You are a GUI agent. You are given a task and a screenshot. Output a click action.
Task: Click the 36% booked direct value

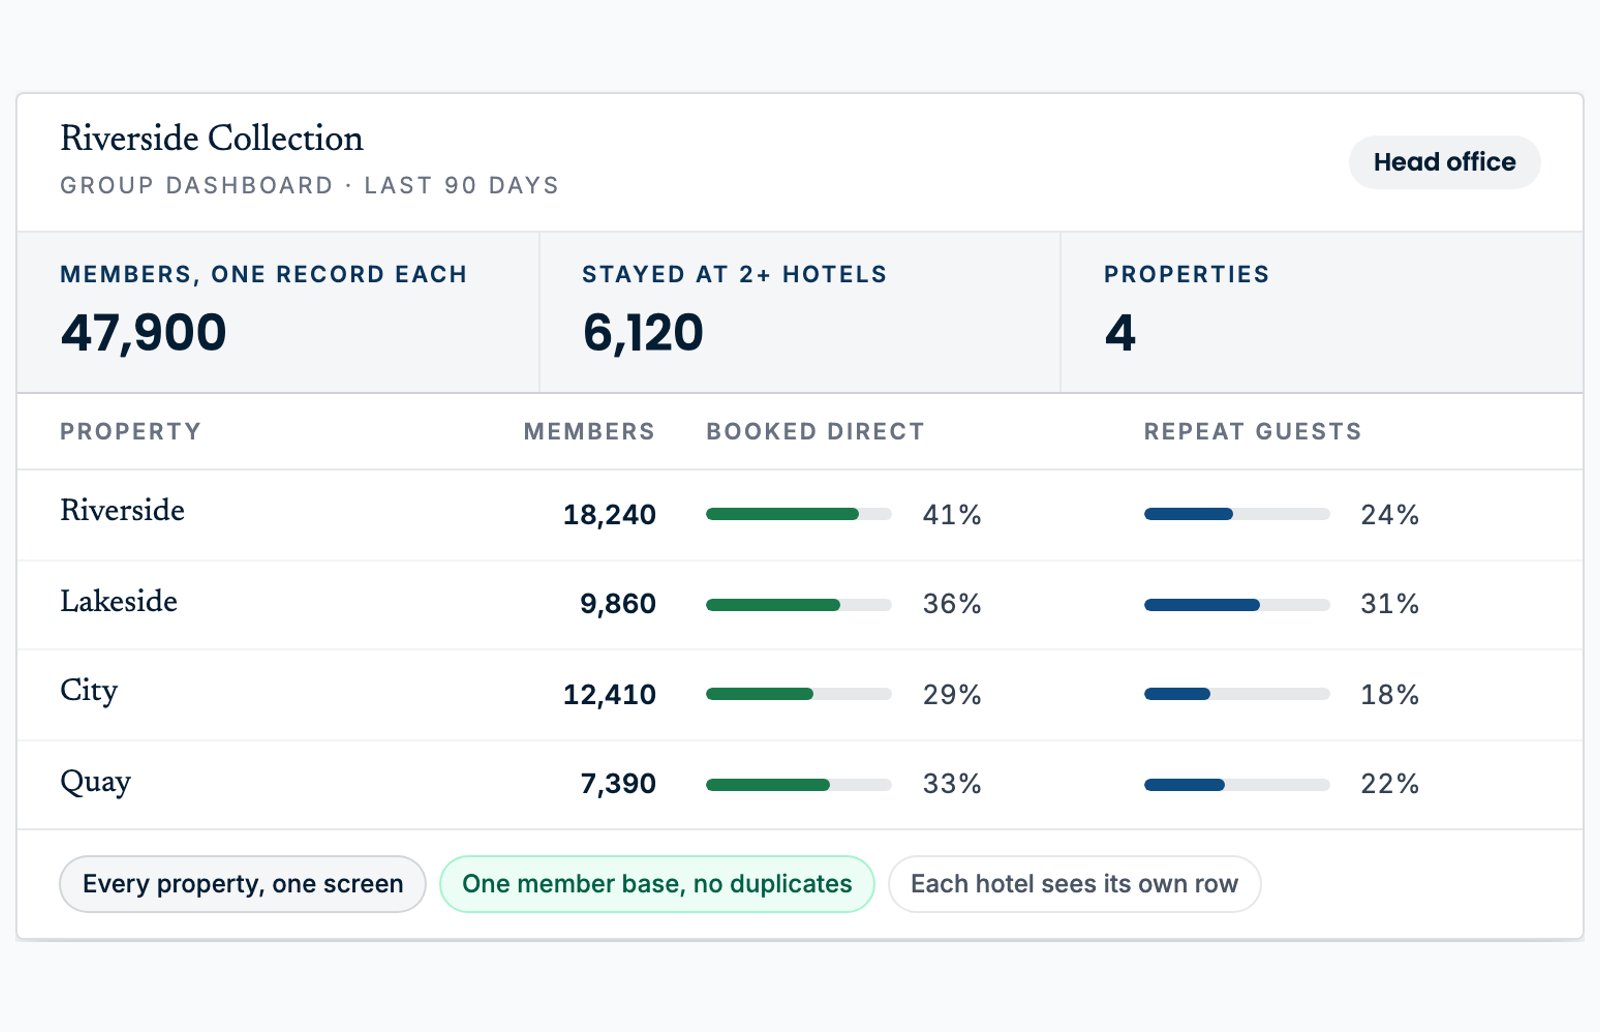952,604
